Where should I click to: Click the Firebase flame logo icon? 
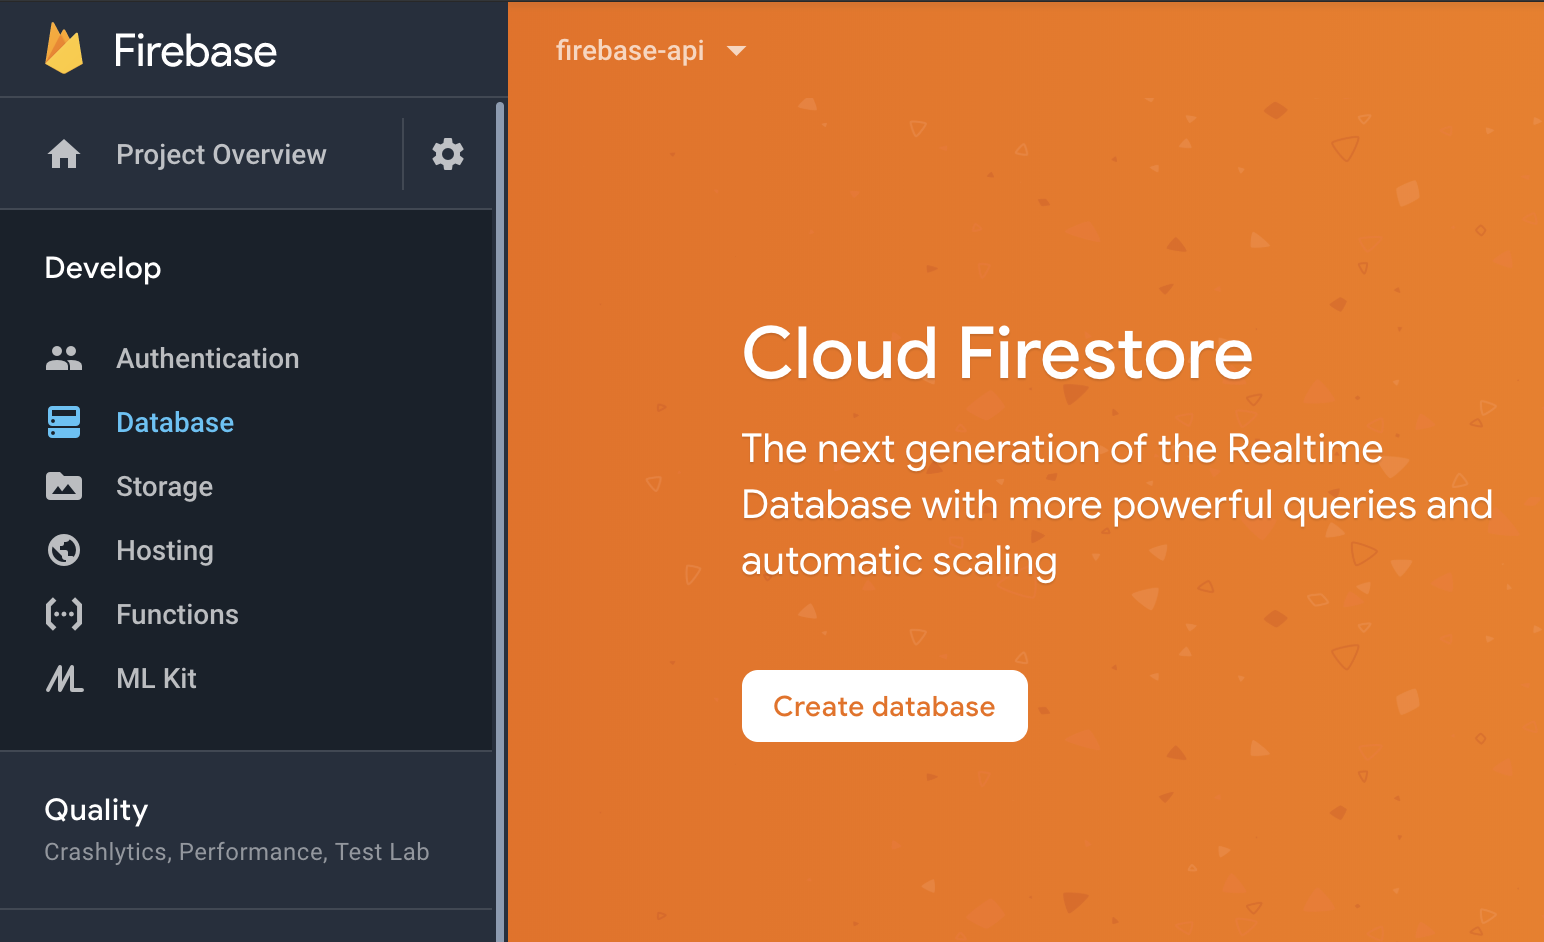pos(64,49)
